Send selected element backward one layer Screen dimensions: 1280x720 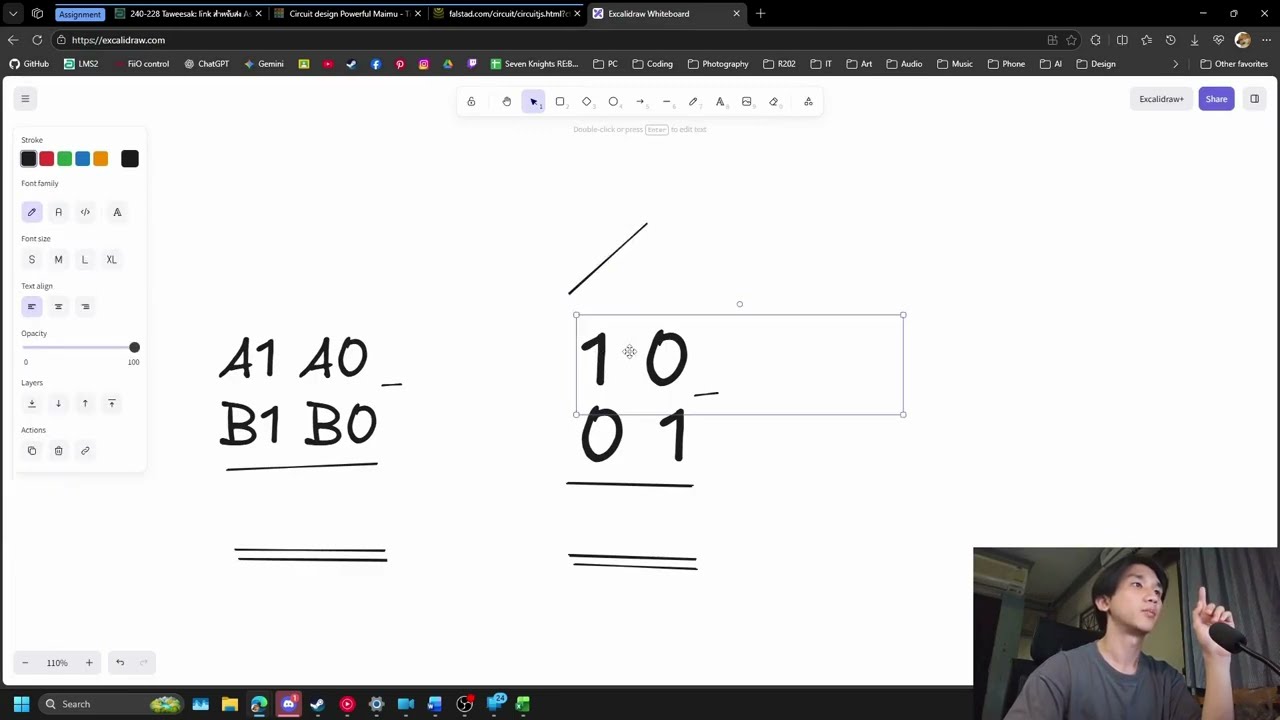[58, 403]
